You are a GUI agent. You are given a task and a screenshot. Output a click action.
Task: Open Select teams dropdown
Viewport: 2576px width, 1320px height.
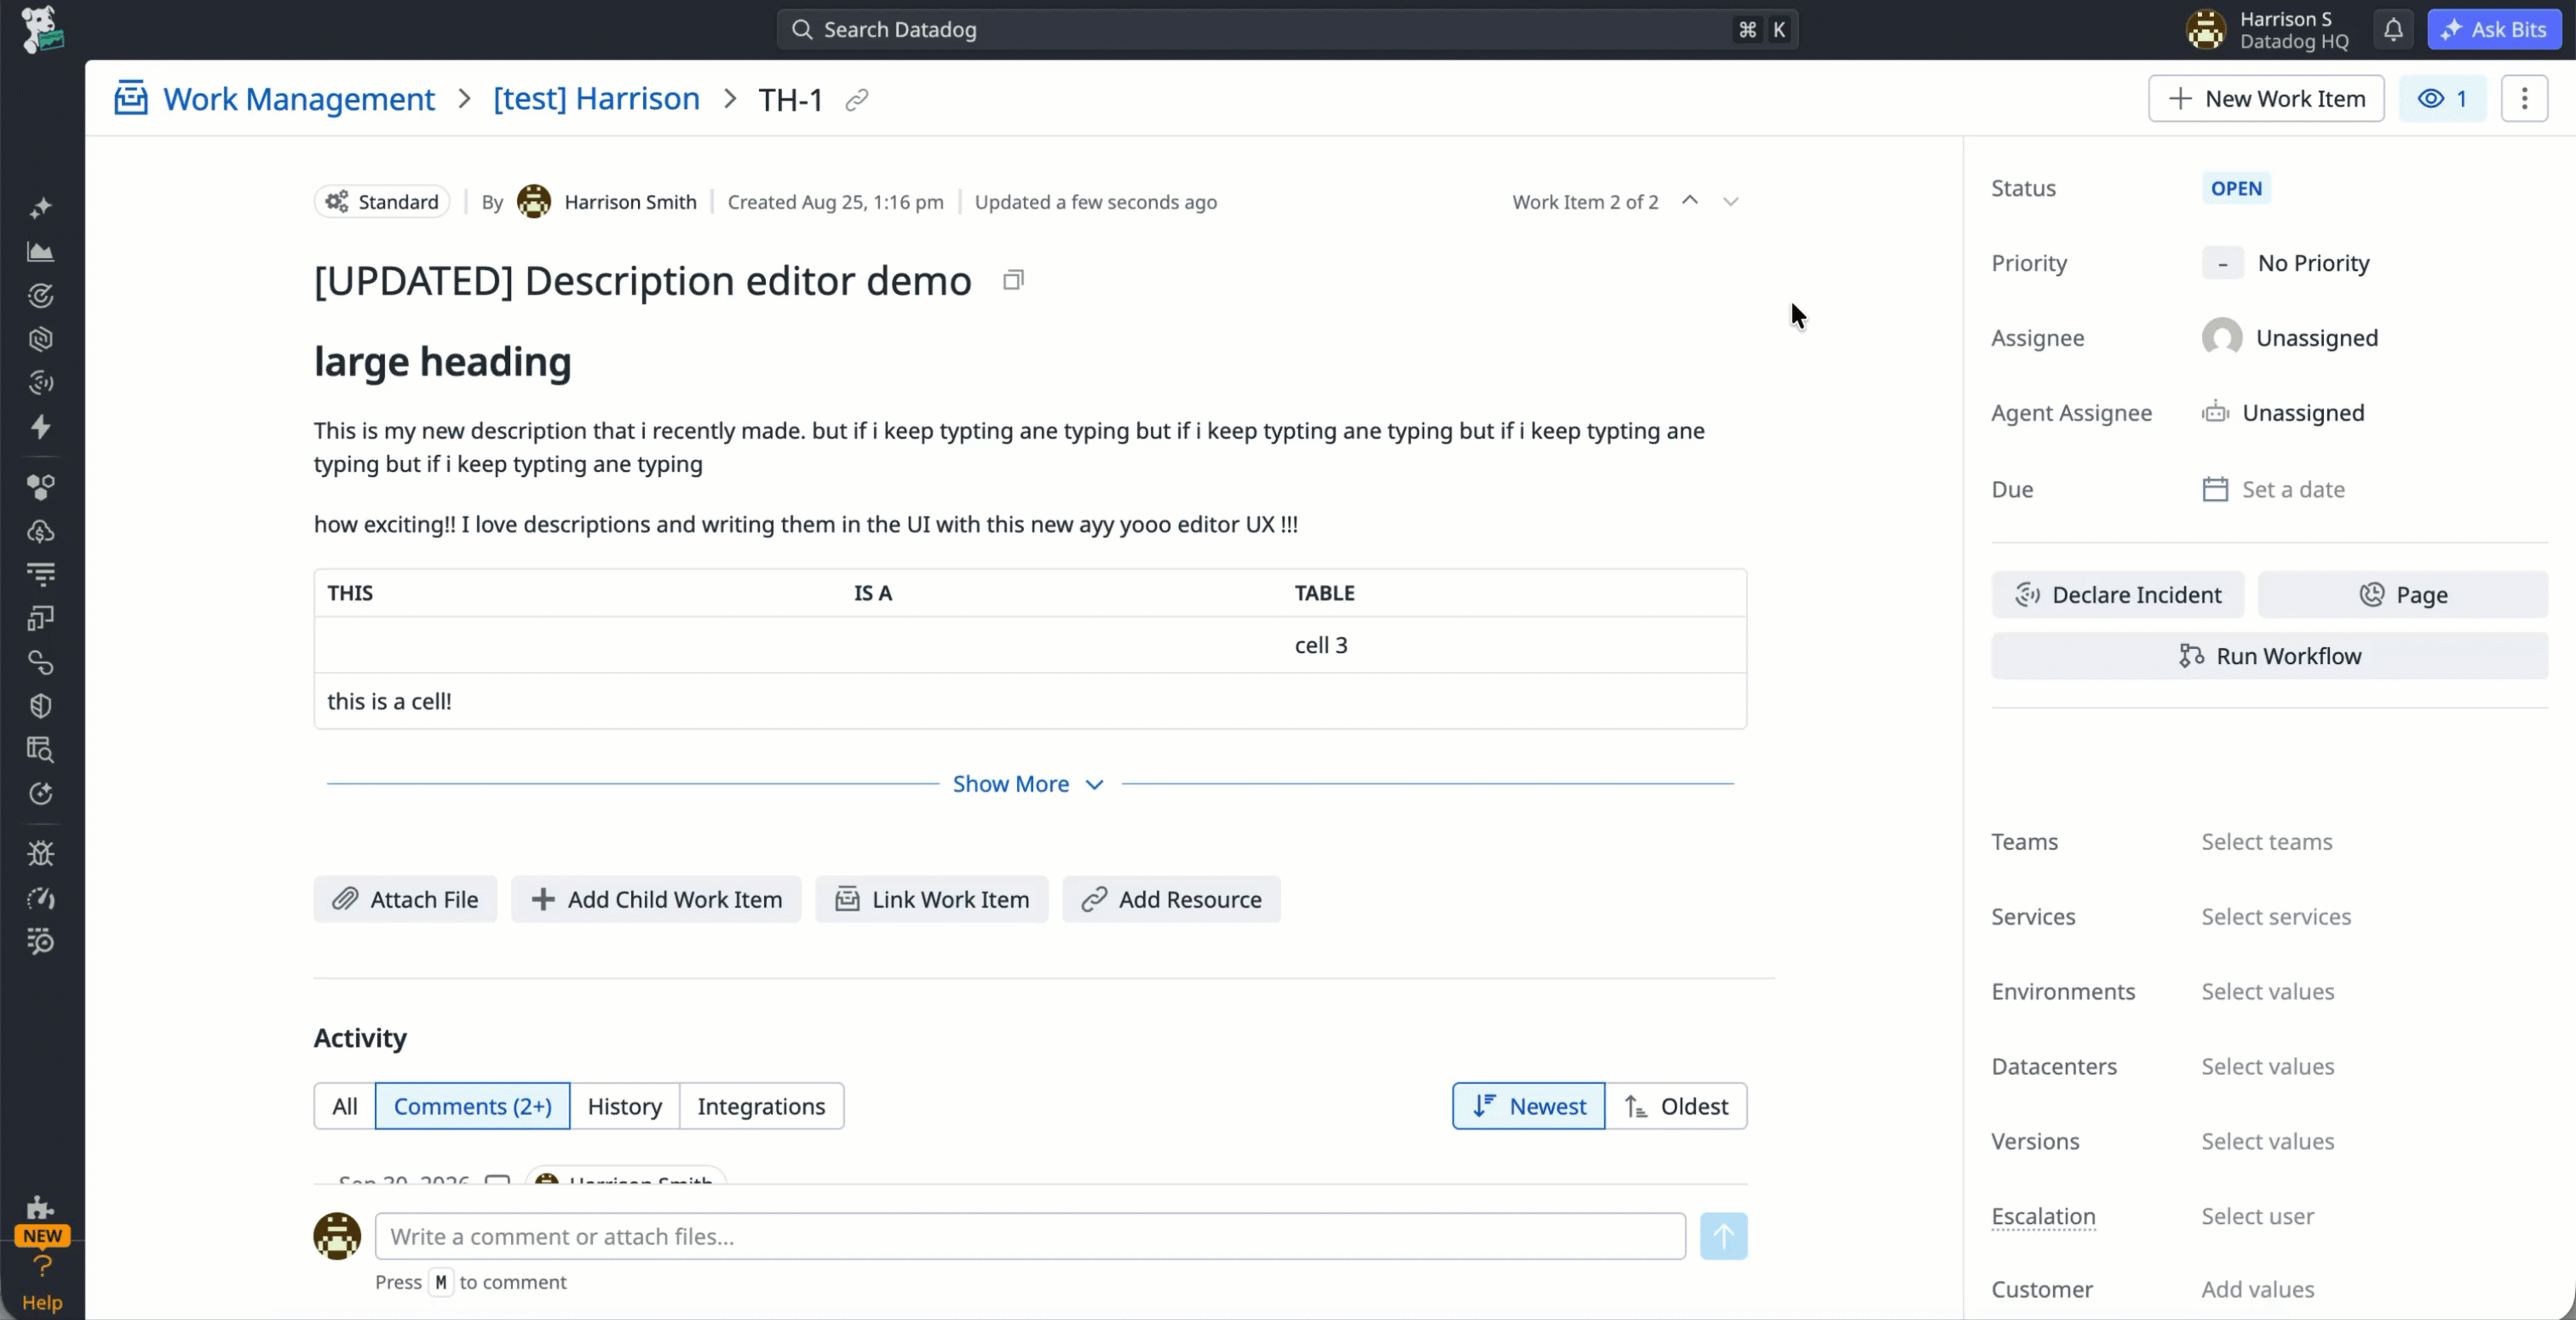click(x=2267, y=842)
